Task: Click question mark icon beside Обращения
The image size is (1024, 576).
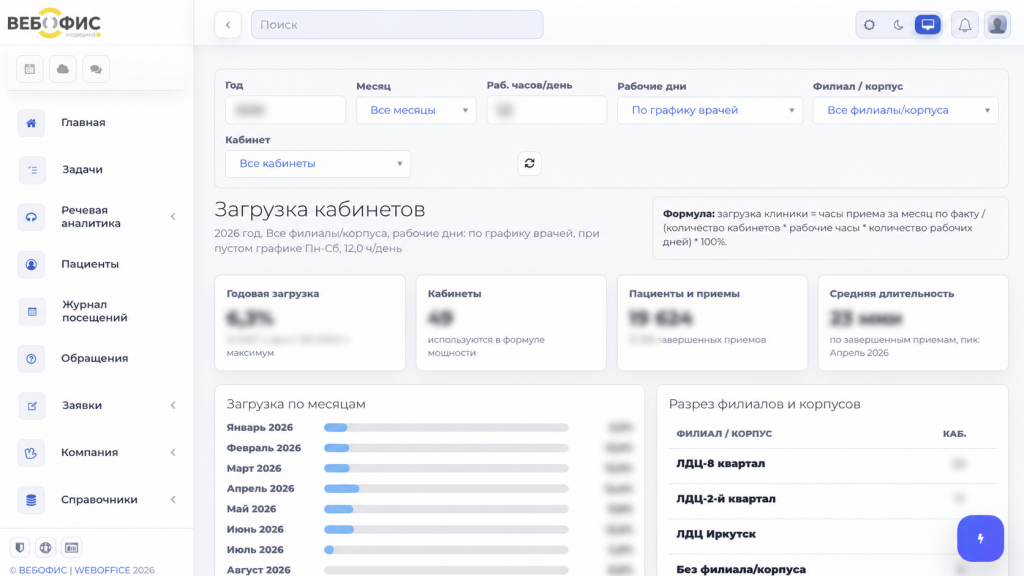Action: 31,359
